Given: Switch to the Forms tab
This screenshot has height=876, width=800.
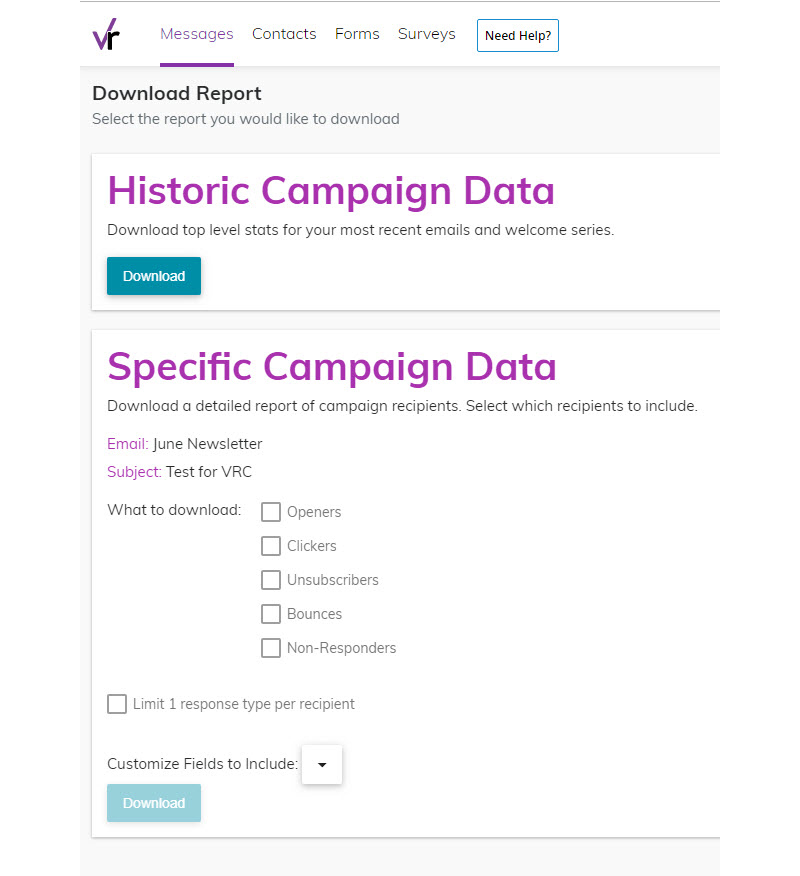Looking at the screenshot, I should 357,34.
